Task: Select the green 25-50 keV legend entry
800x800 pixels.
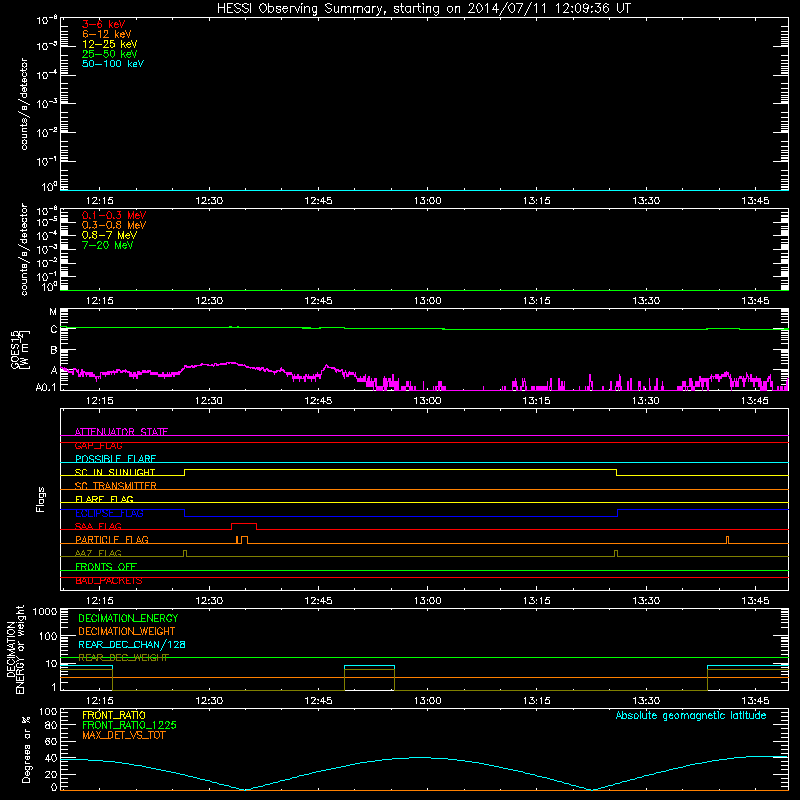Action: [x=110, y=54]
